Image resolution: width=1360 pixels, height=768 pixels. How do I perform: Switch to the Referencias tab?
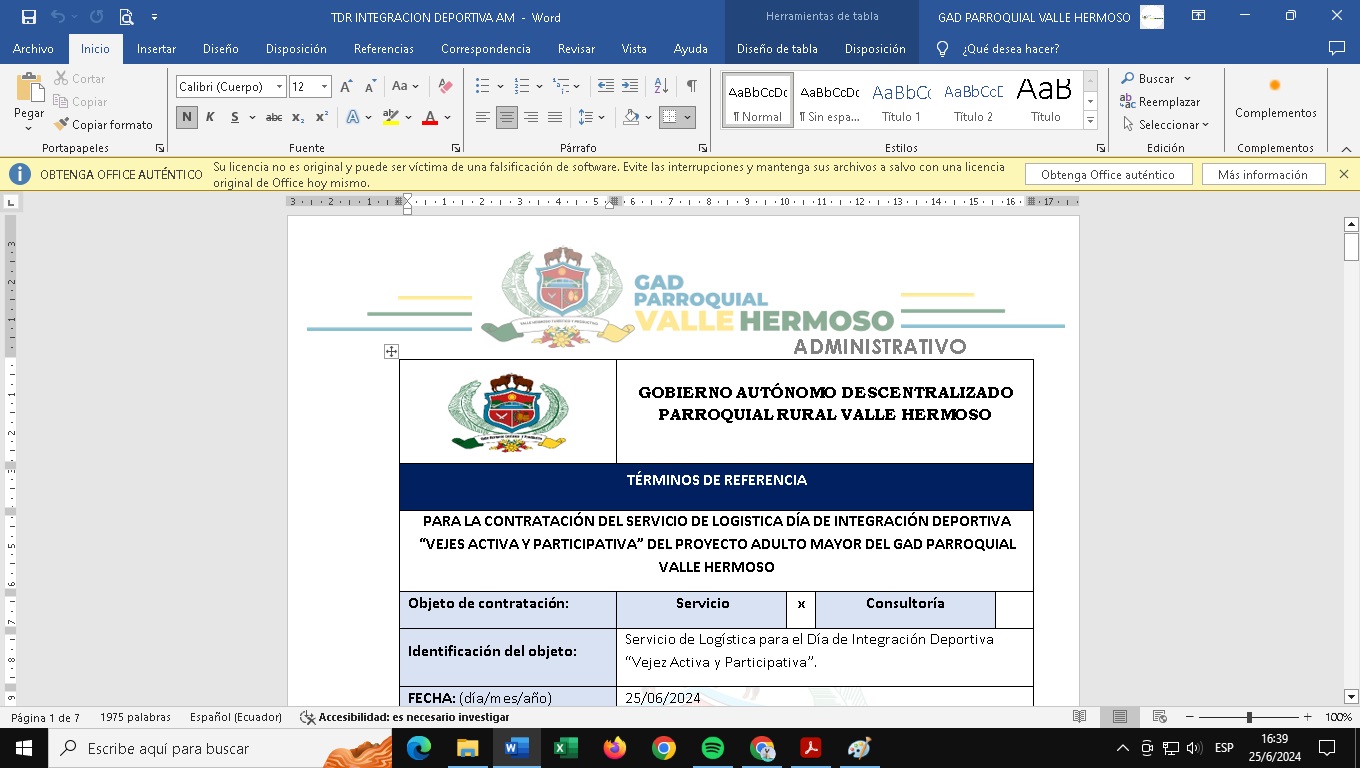(383, 49)
